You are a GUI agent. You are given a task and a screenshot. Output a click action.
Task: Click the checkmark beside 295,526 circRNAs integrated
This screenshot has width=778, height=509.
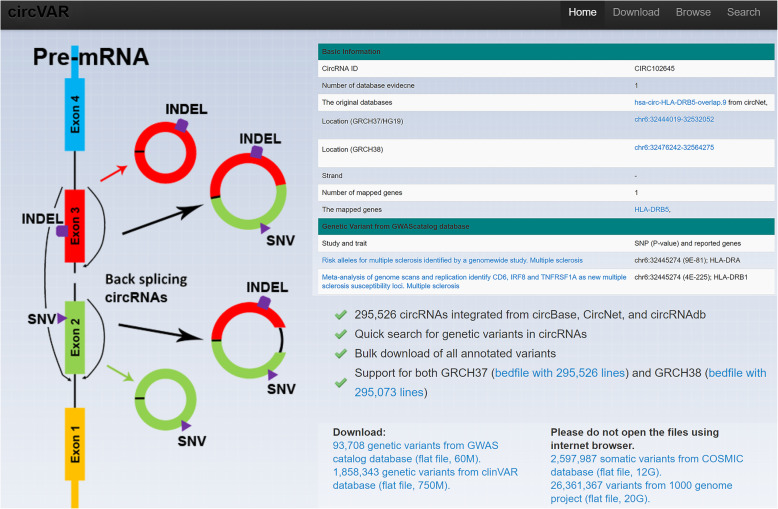(341, 316)
